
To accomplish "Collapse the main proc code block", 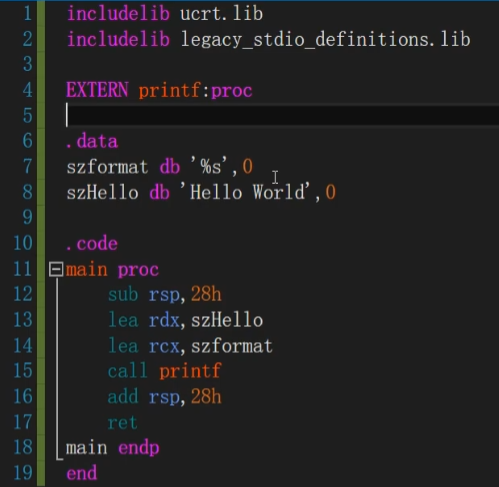I will [56, 269].
